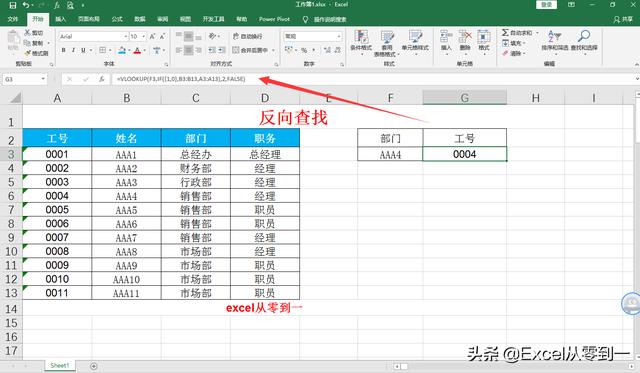This screenshot has width=640, height=373.
Task: Toggle underline formatting U
Action: [83, 50]
